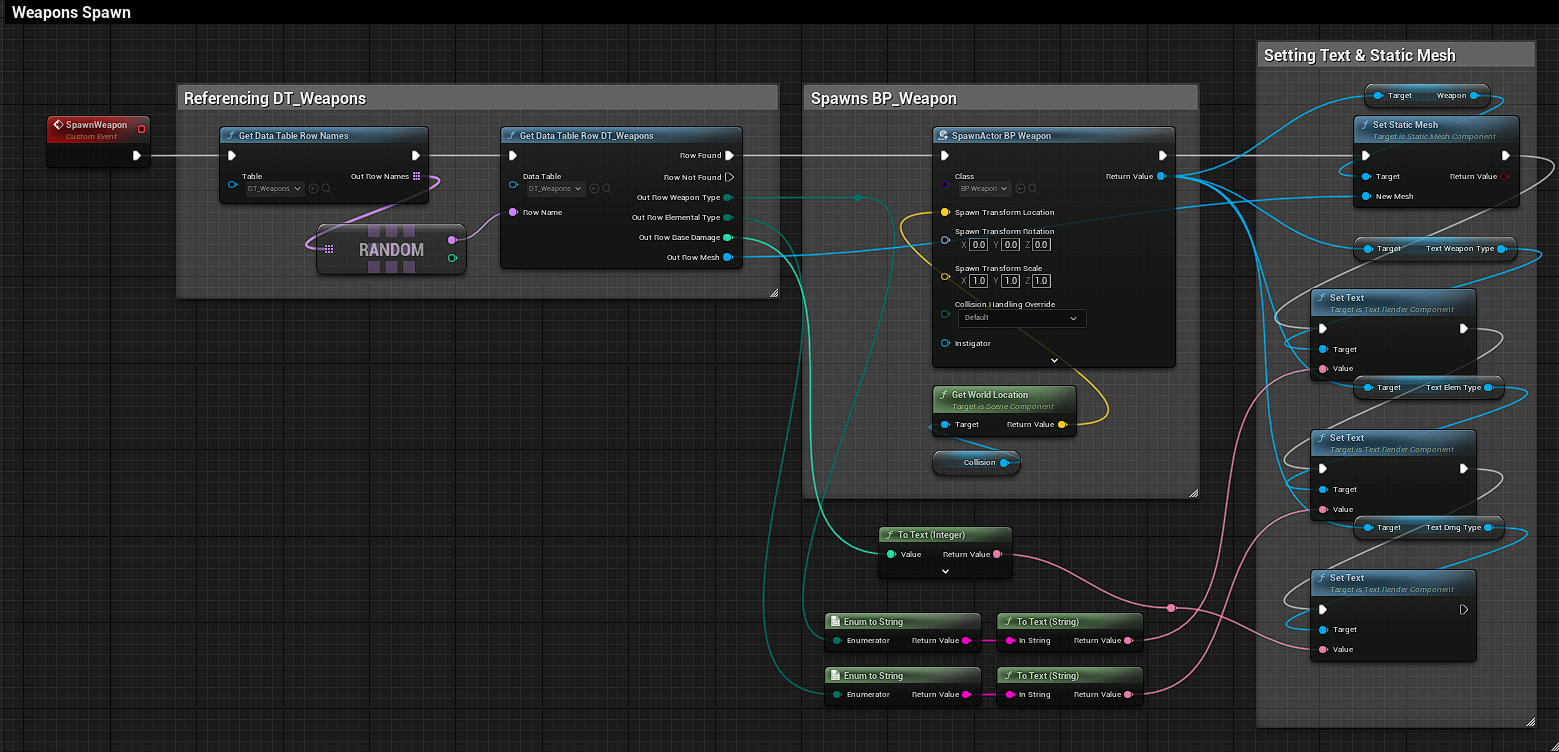Click the Weapons Spawn header title

[71, 13]
